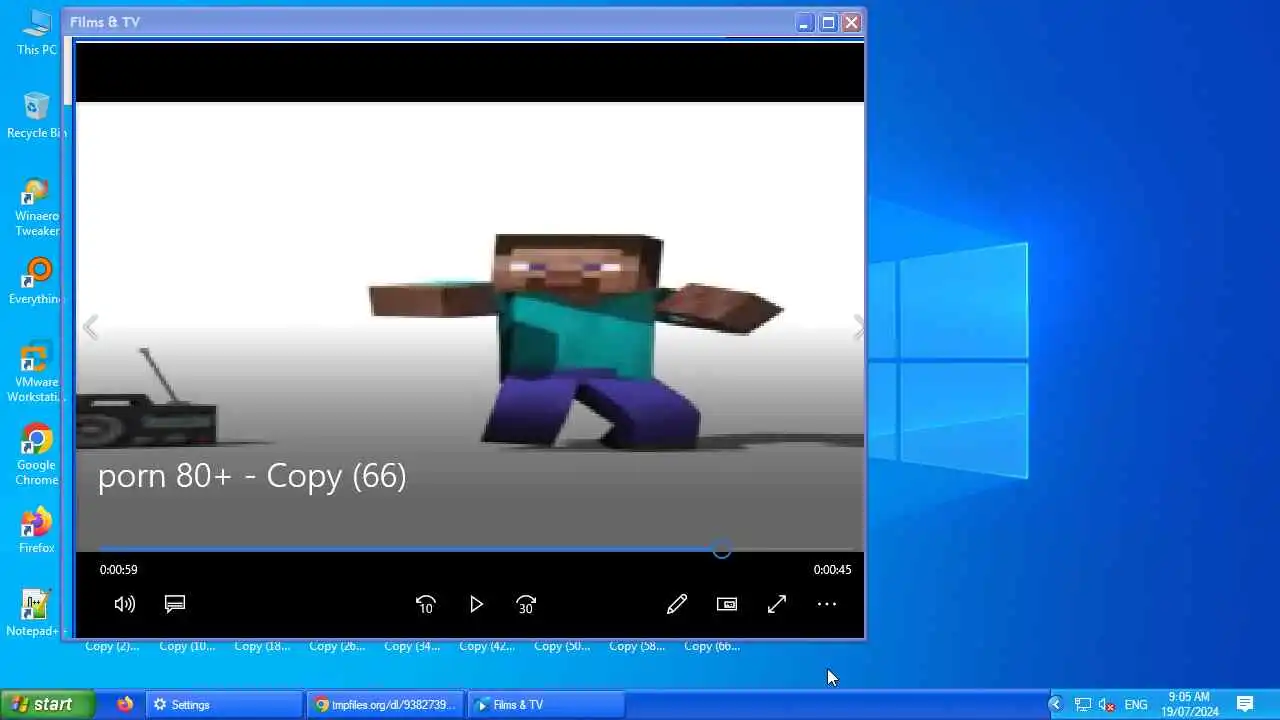Image resolution: width=1280 pixels, height=720 pixels.
Task: Click the muted speaker tray icon
Action: pos(1107,704)
